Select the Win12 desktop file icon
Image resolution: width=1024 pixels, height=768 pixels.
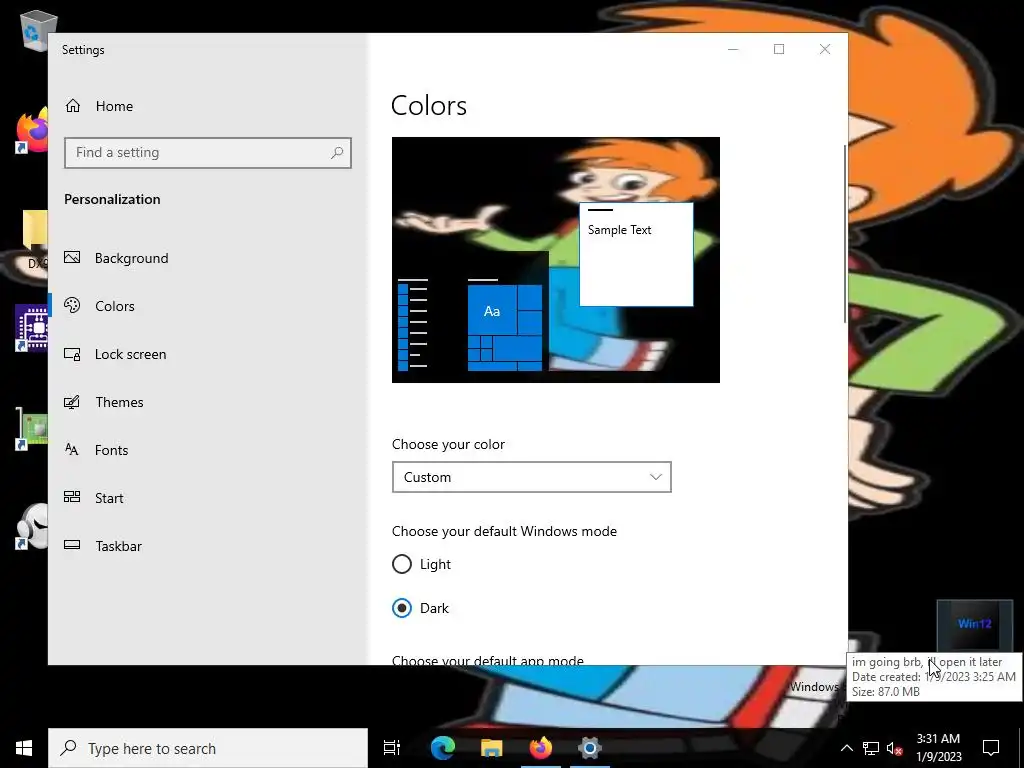point(974,625)
